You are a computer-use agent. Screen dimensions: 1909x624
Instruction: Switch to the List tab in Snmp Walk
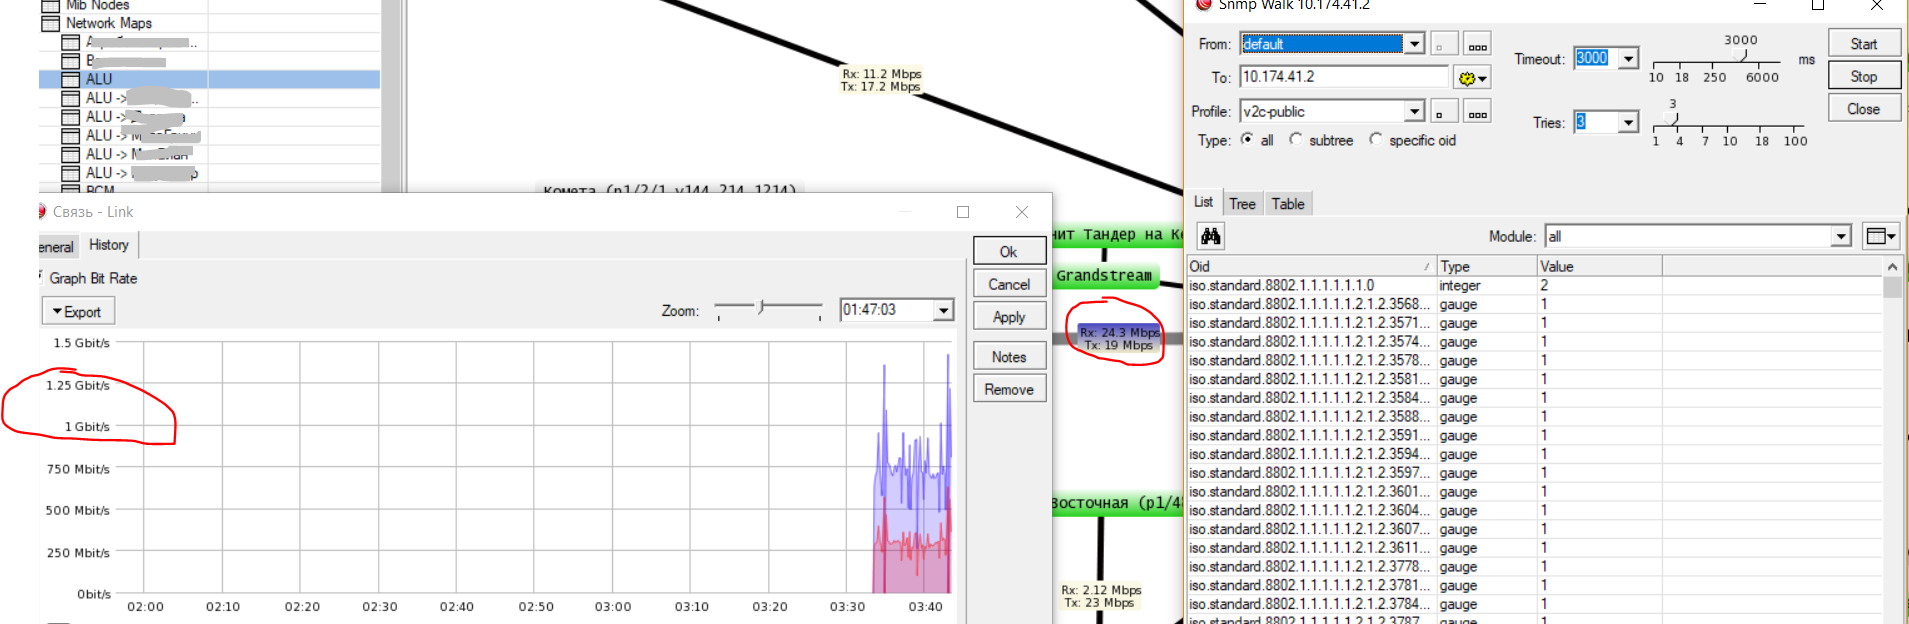click(x=1203, y=202)
